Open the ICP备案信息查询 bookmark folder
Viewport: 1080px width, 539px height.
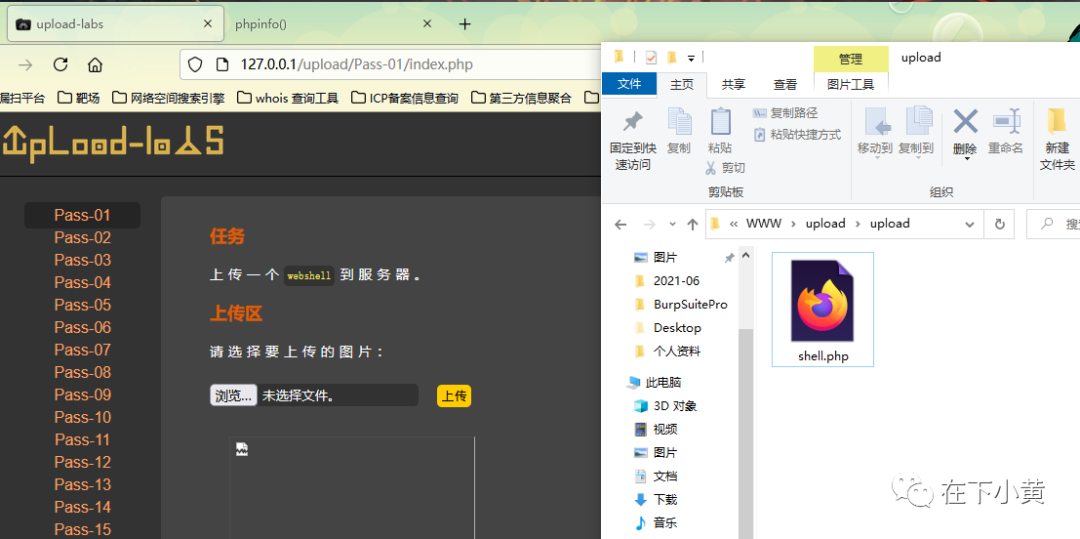click(404, 98)
